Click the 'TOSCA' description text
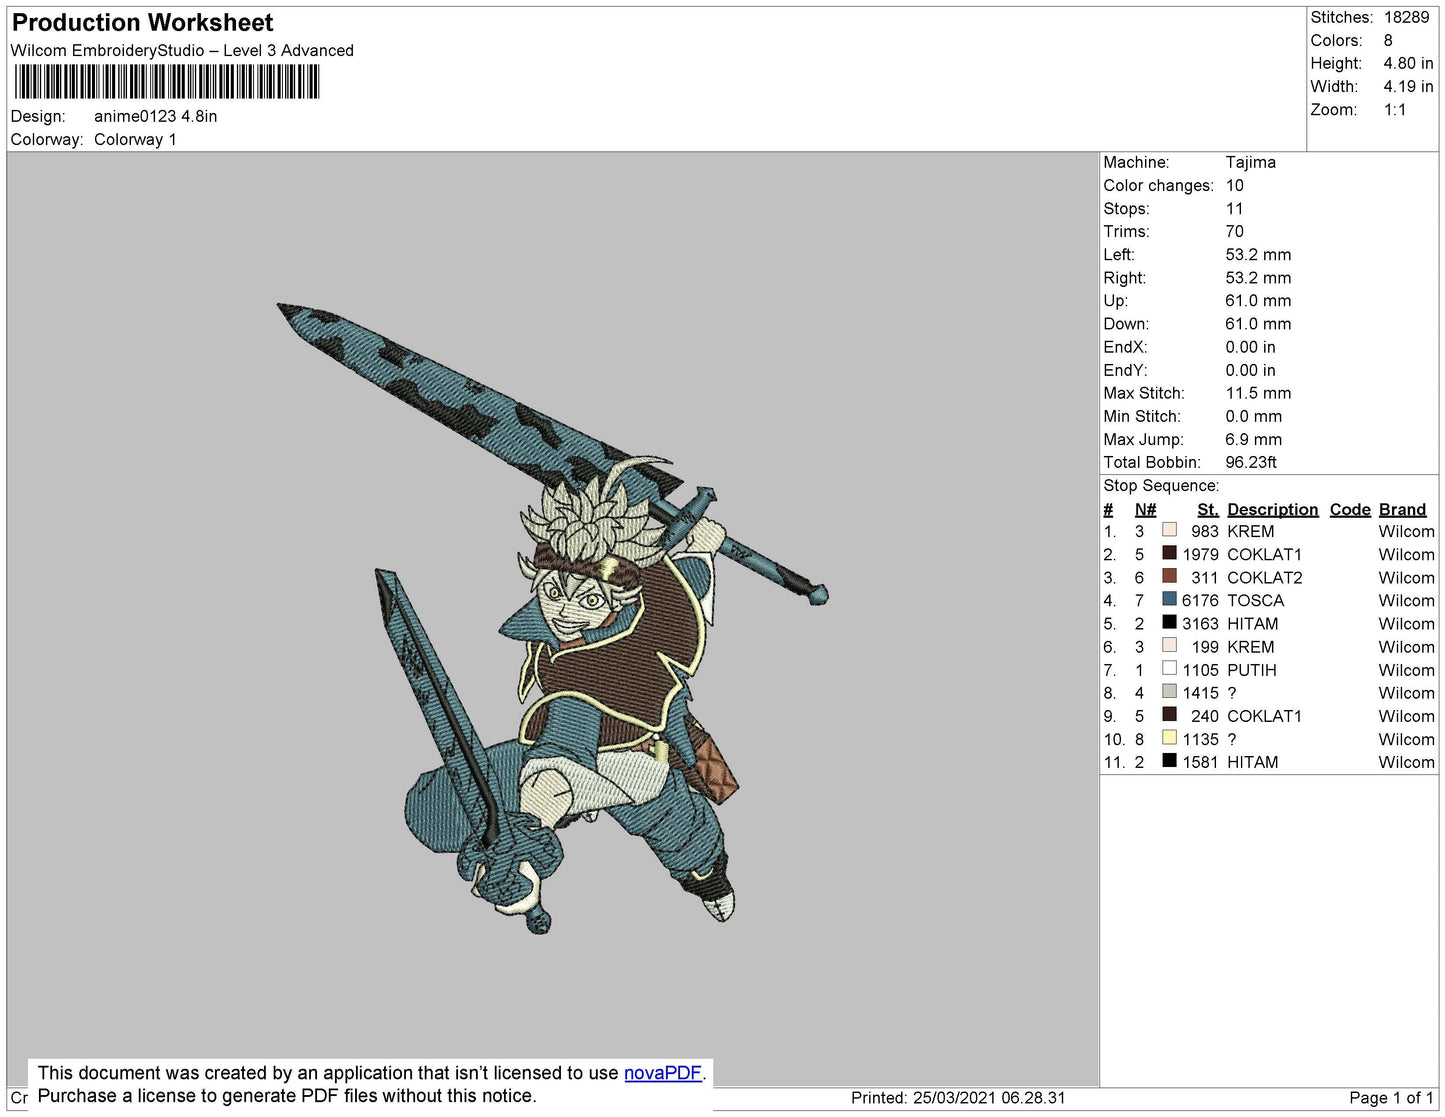The width and height of the screenshot is (1445, 1117). [1255, 601]
